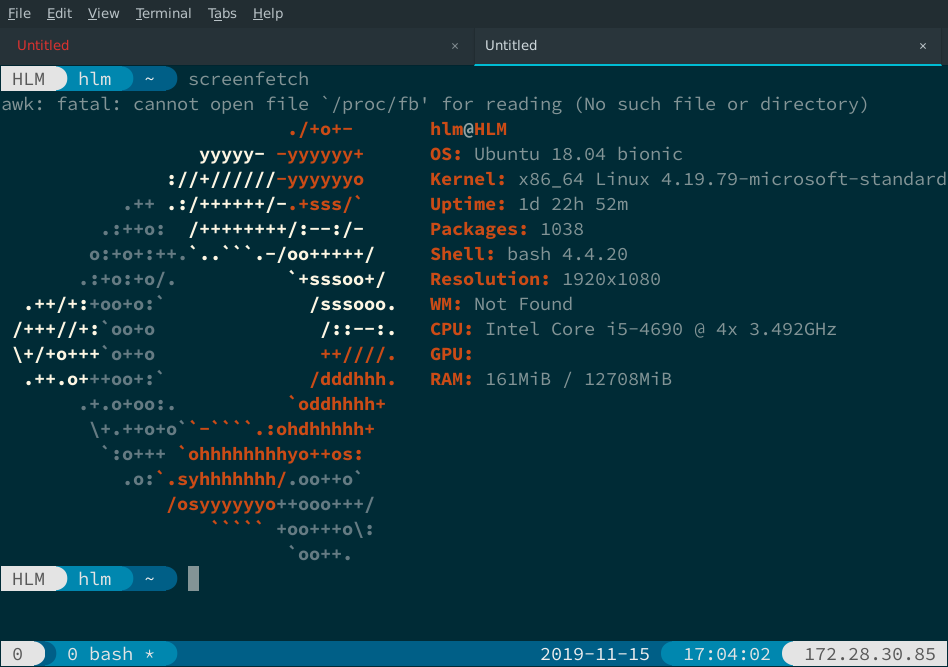Click the date 2019-11-15 in status bar
The height and width of the screenshot is (667, 948).
tap(595, 654)
